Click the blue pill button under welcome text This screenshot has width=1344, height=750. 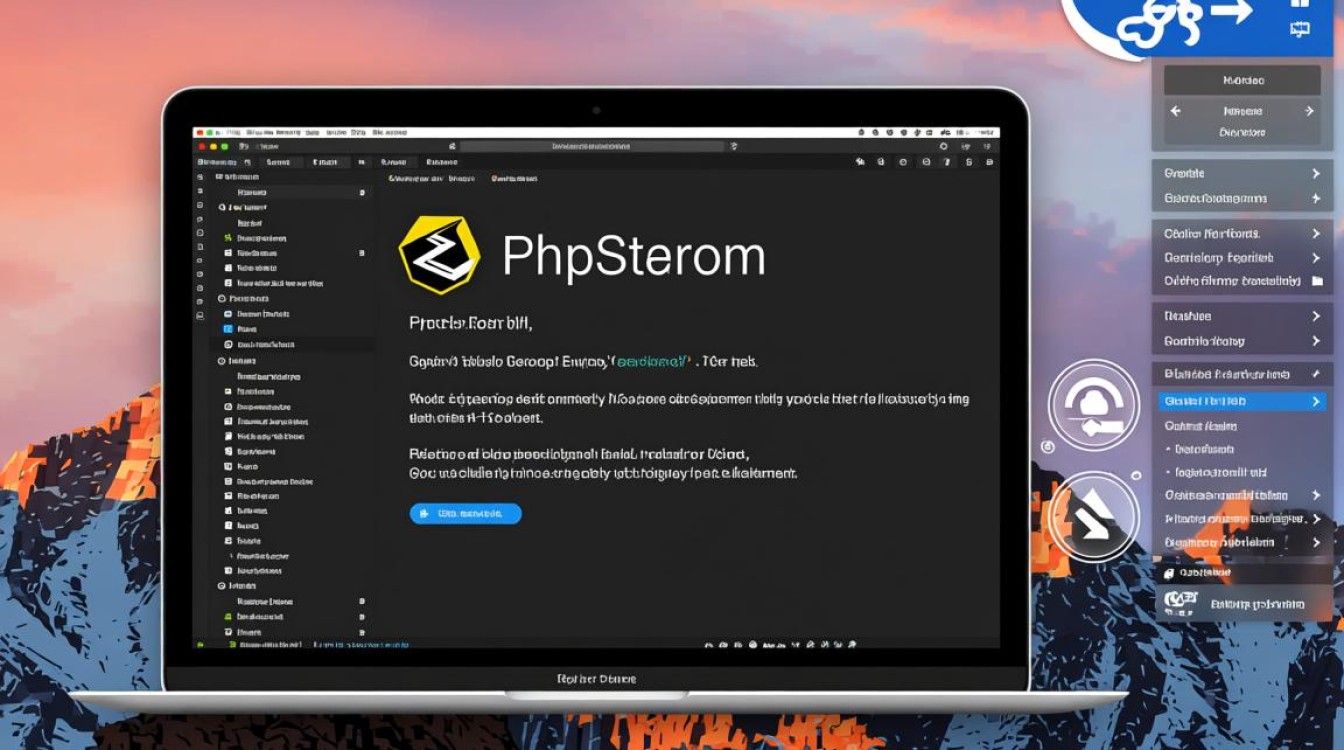[x=465, y=513]
